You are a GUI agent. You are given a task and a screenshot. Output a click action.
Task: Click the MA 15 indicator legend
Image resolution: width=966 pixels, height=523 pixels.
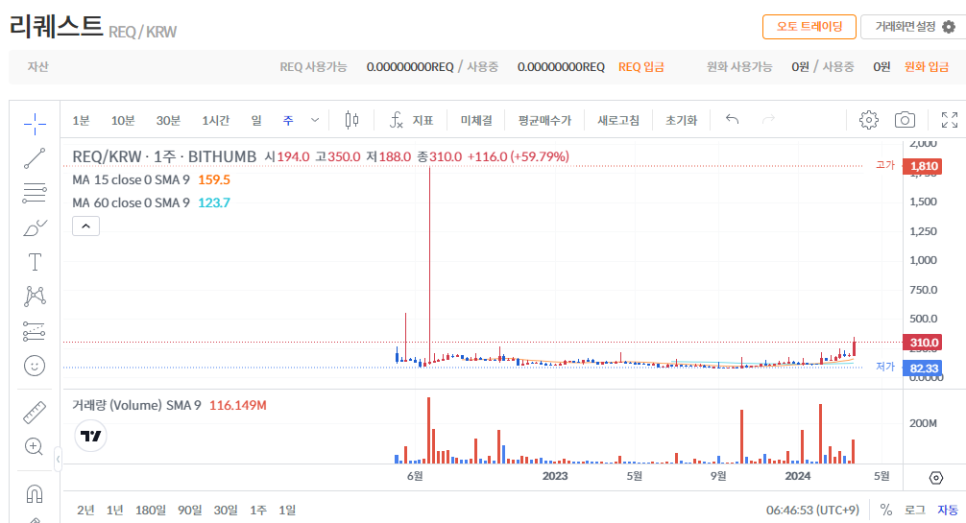(151, 180)
